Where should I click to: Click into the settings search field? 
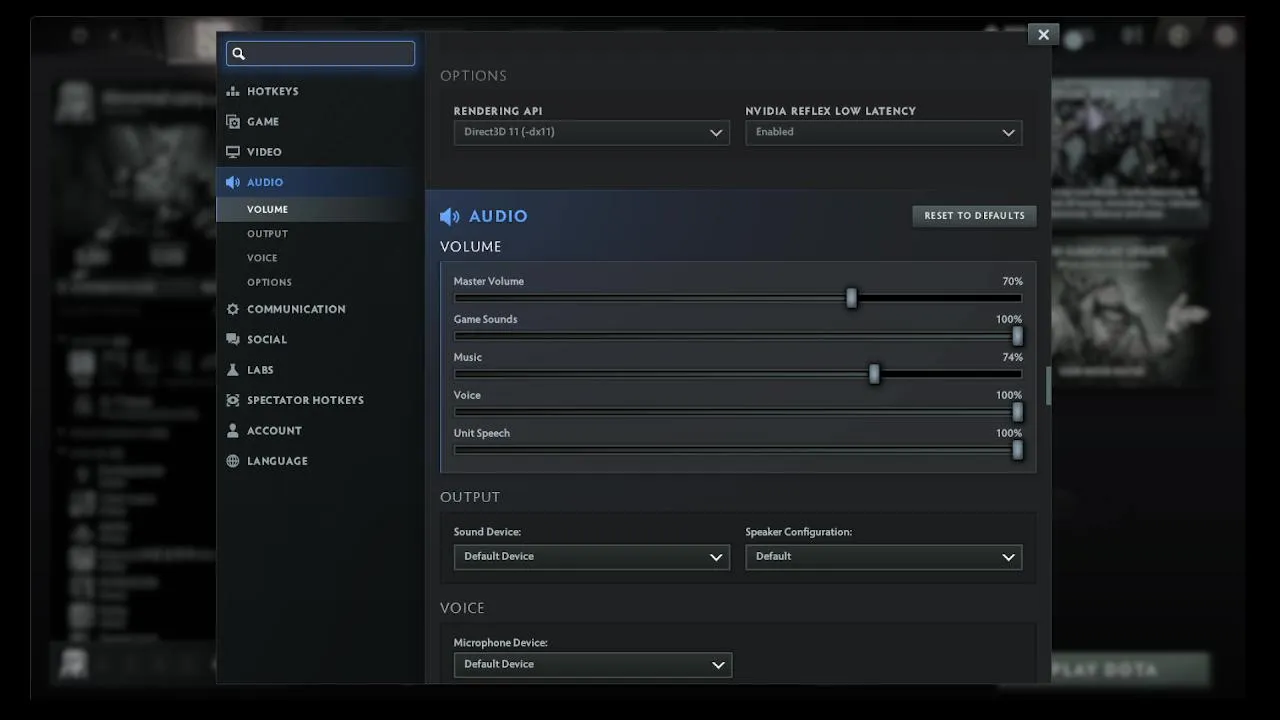tap(320, 53)
